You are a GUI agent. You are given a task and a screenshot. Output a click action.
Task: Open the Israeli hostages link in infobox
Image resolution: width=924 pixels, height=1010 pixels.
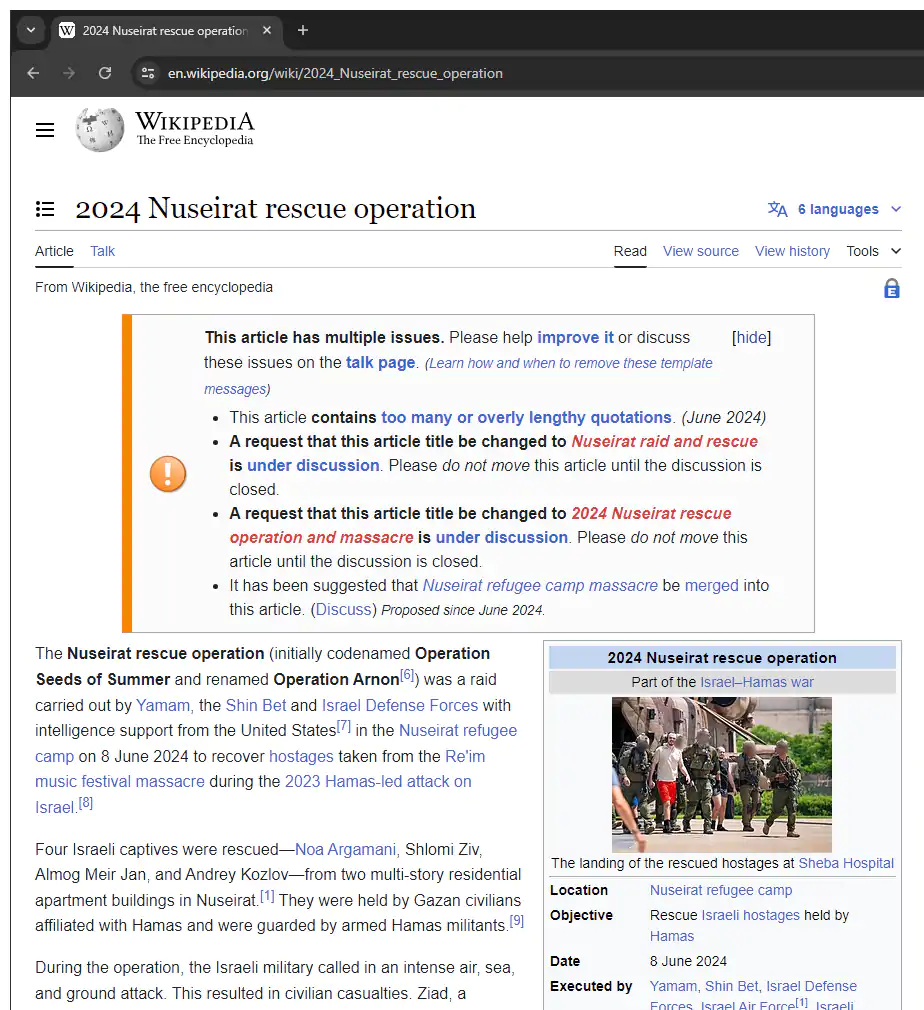coord(751,915)
